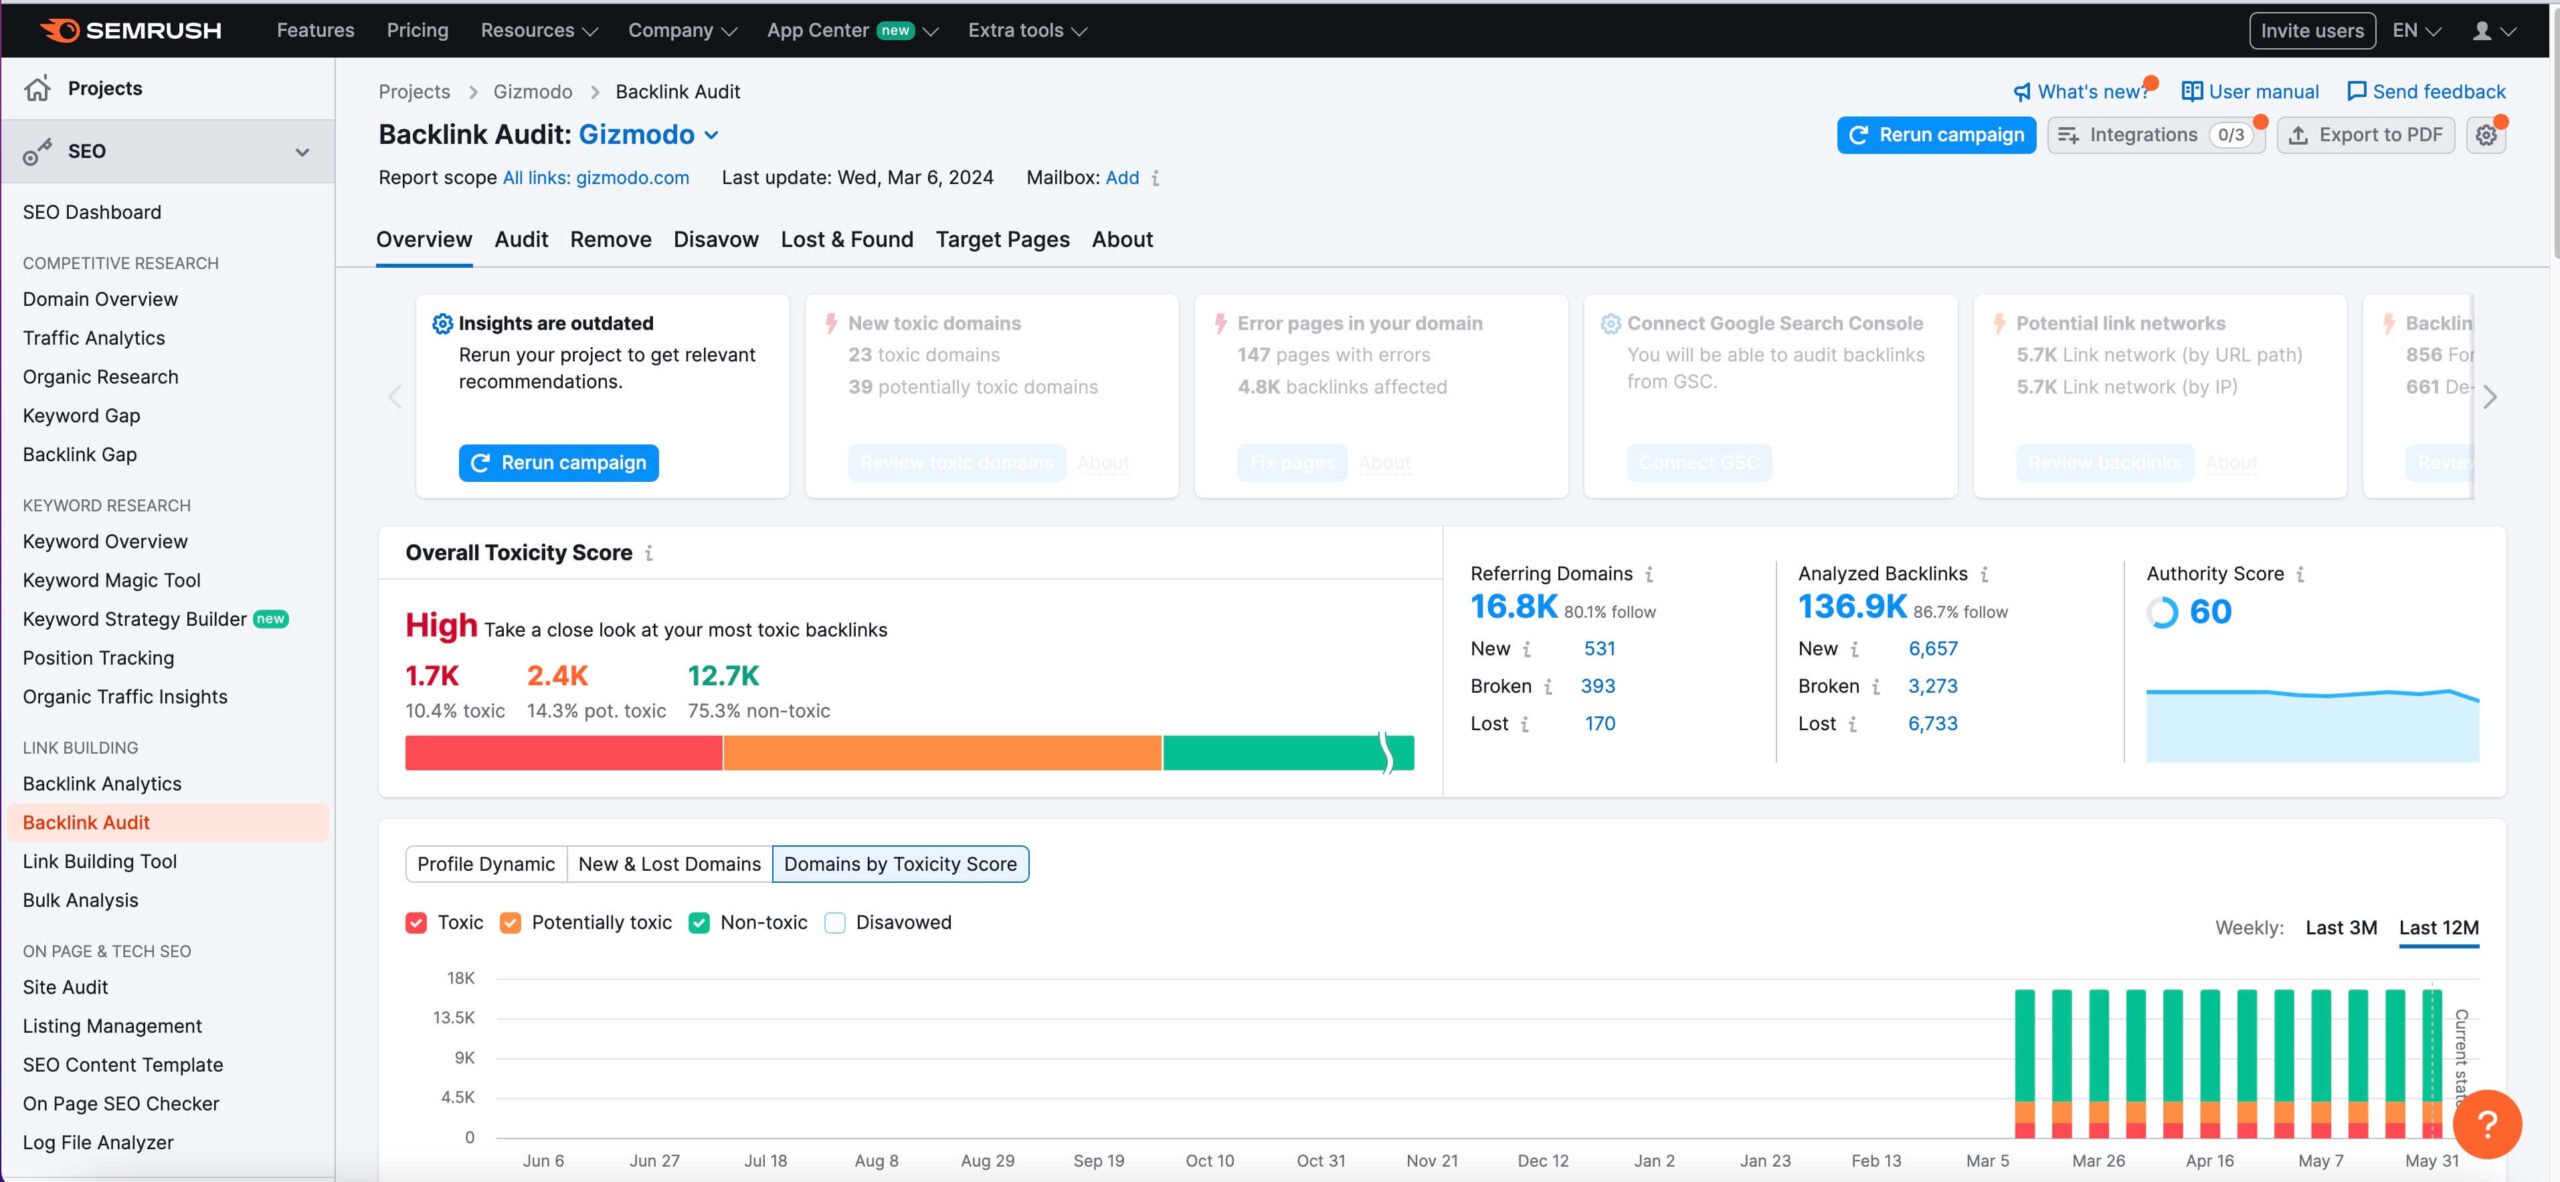Viewport: 2560px width, 1182px height.
Task: Open All links: gizmodo.com report scope
Action: (595, 178)
